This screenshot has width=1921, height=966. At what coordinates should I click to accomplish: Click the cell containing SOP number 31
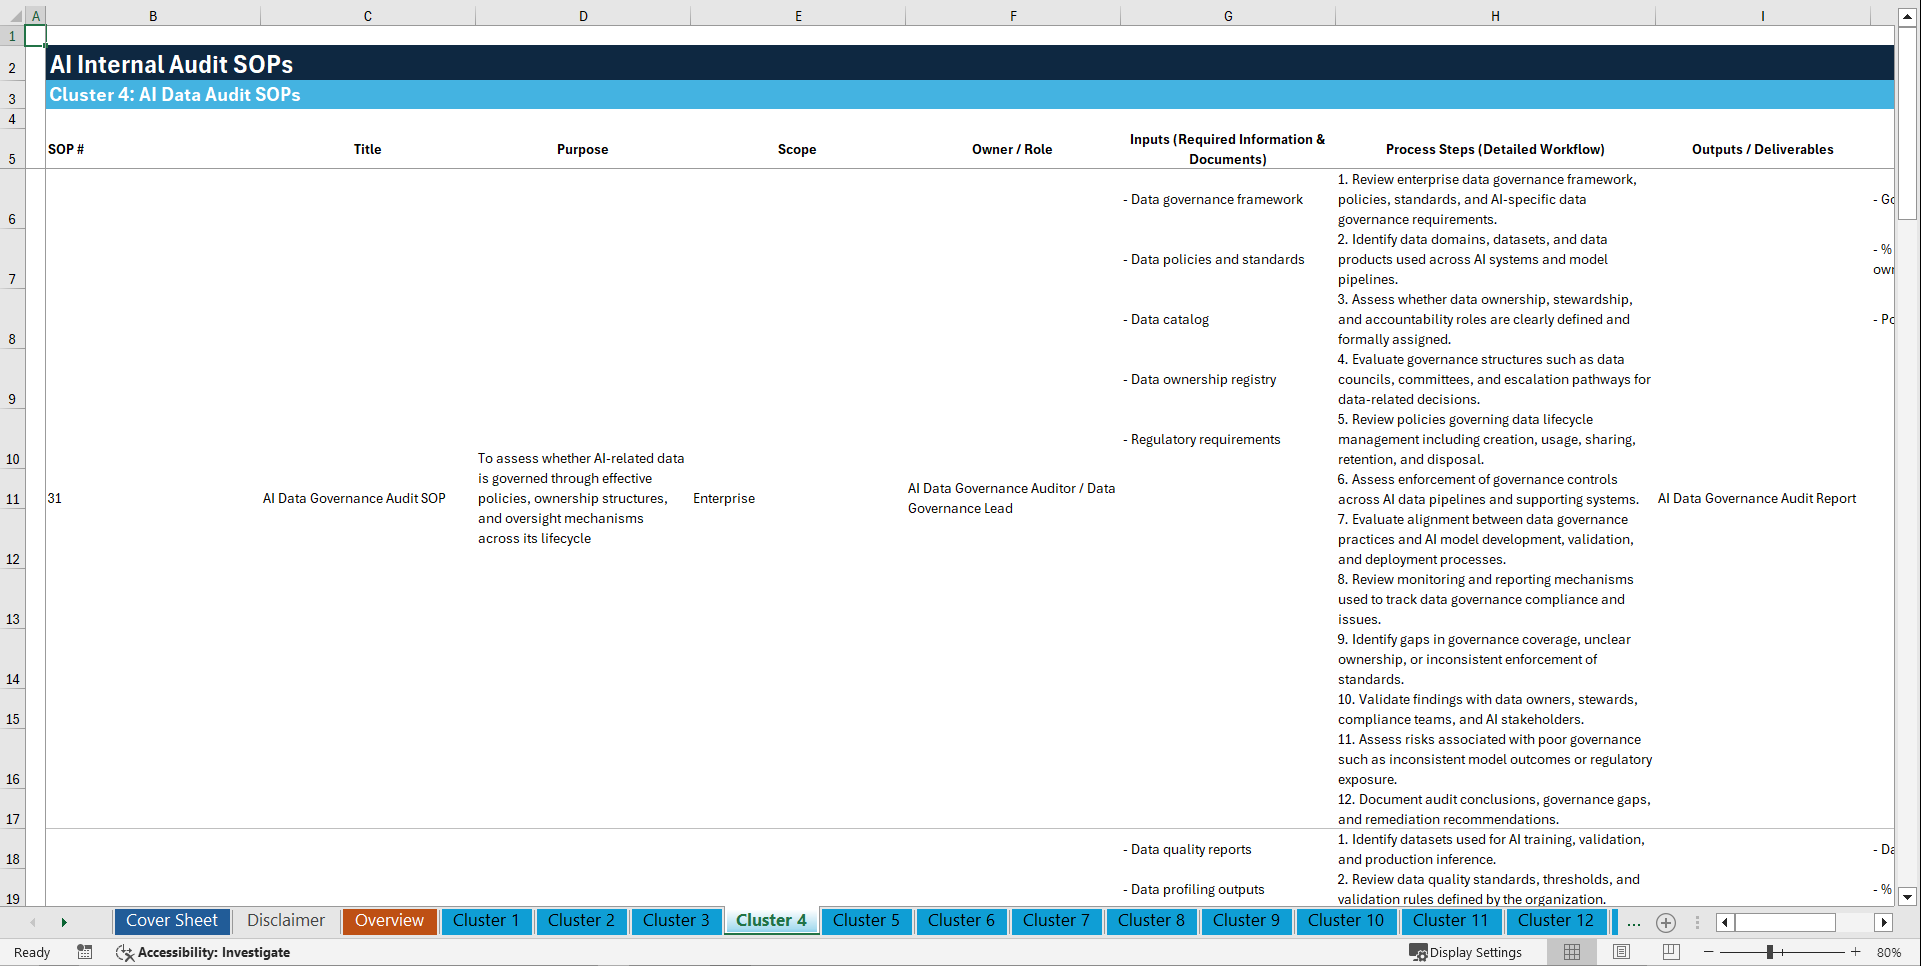click(x=153, y=499)
